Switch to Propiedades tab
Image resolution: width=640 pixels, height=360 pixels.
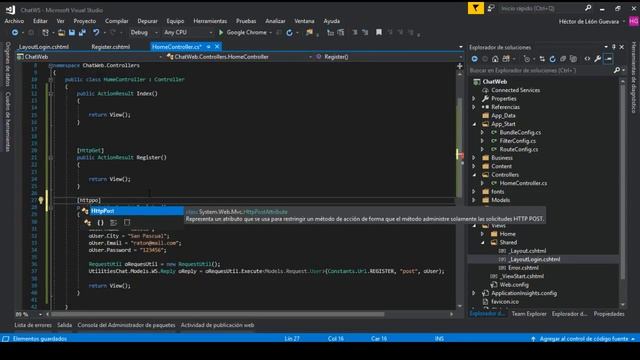tap(609, 314)
